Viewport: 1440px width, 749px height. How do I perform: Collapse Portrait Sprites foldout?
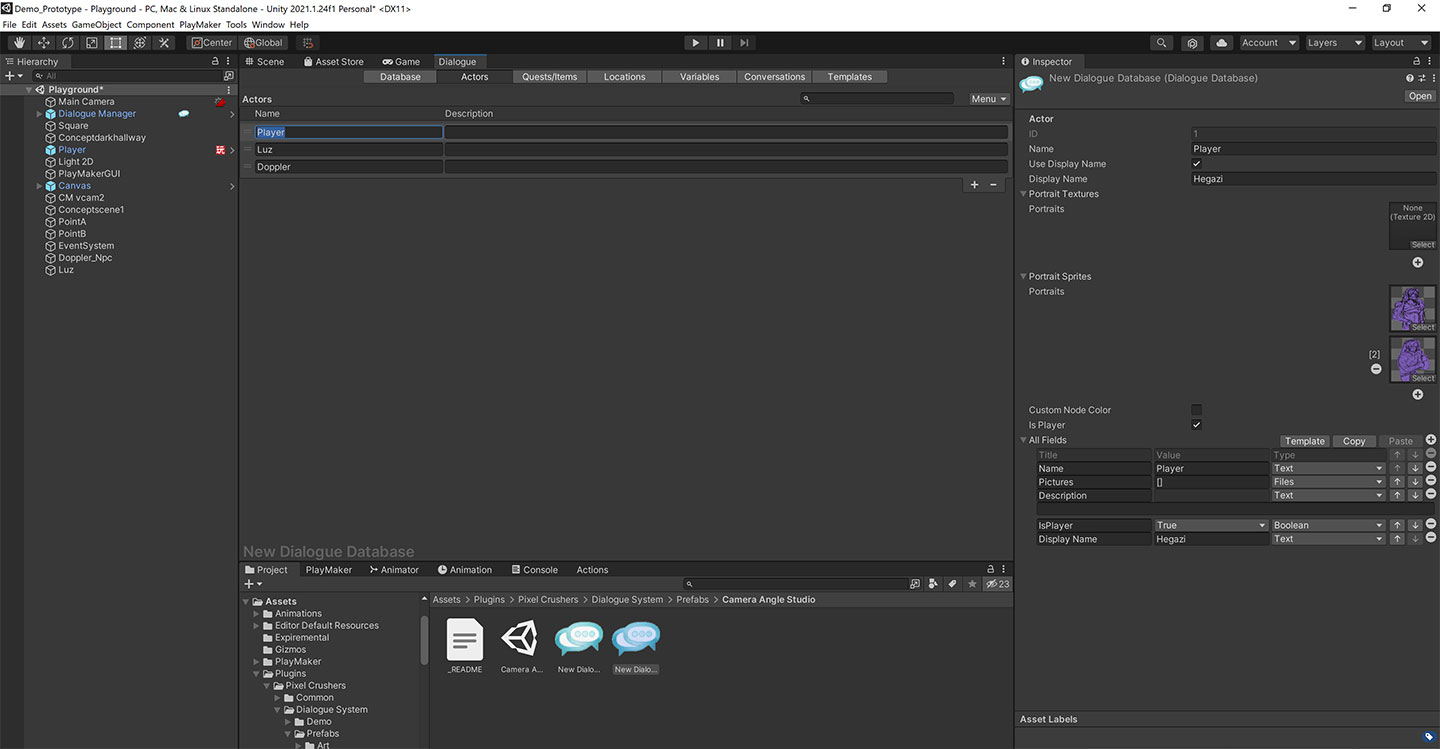(1023, 277)
